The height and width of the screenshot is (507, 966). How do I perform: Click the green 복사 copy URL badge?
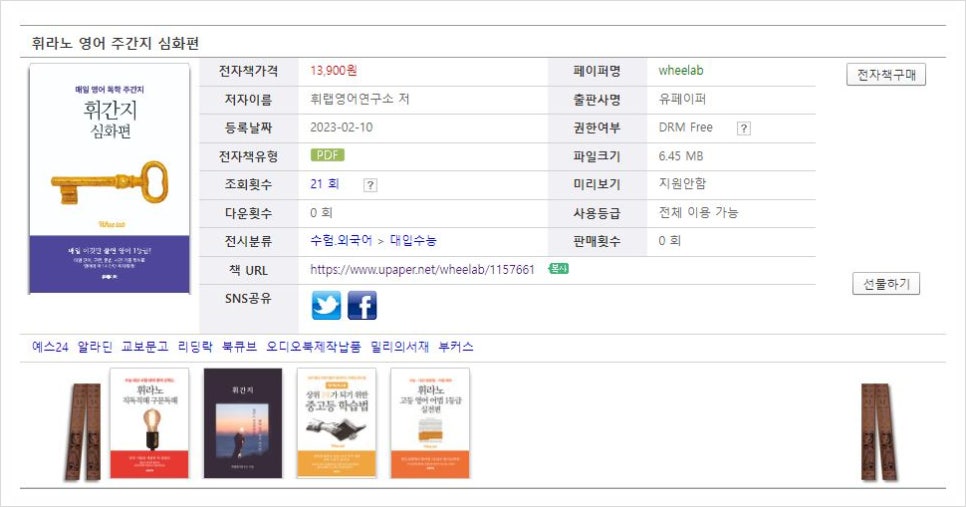558,269
